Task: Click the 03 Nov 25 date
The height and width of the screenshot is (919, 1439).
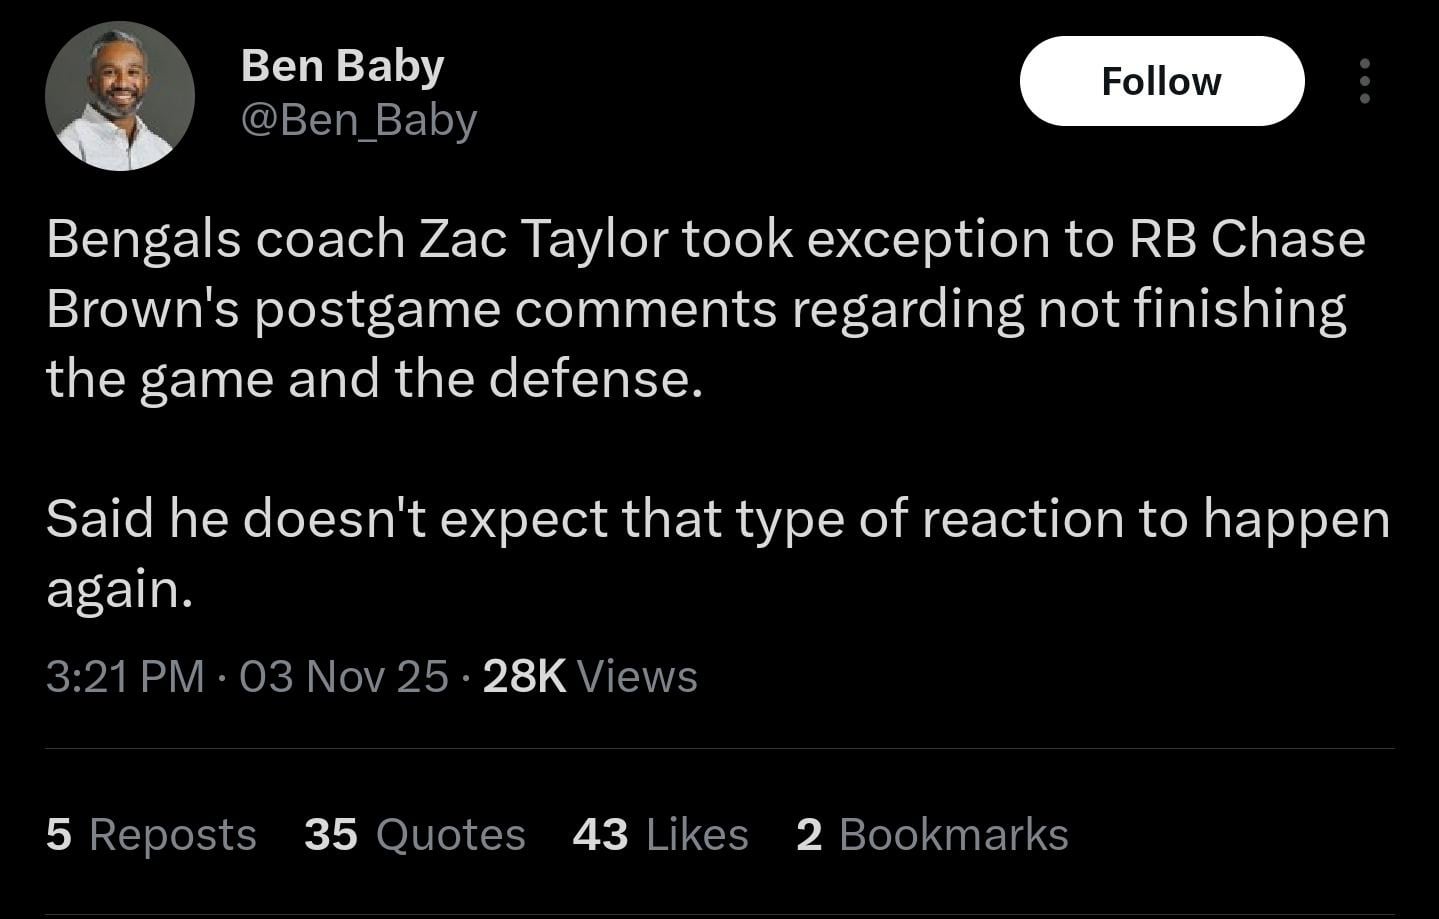Action: (x=344, y=676)
